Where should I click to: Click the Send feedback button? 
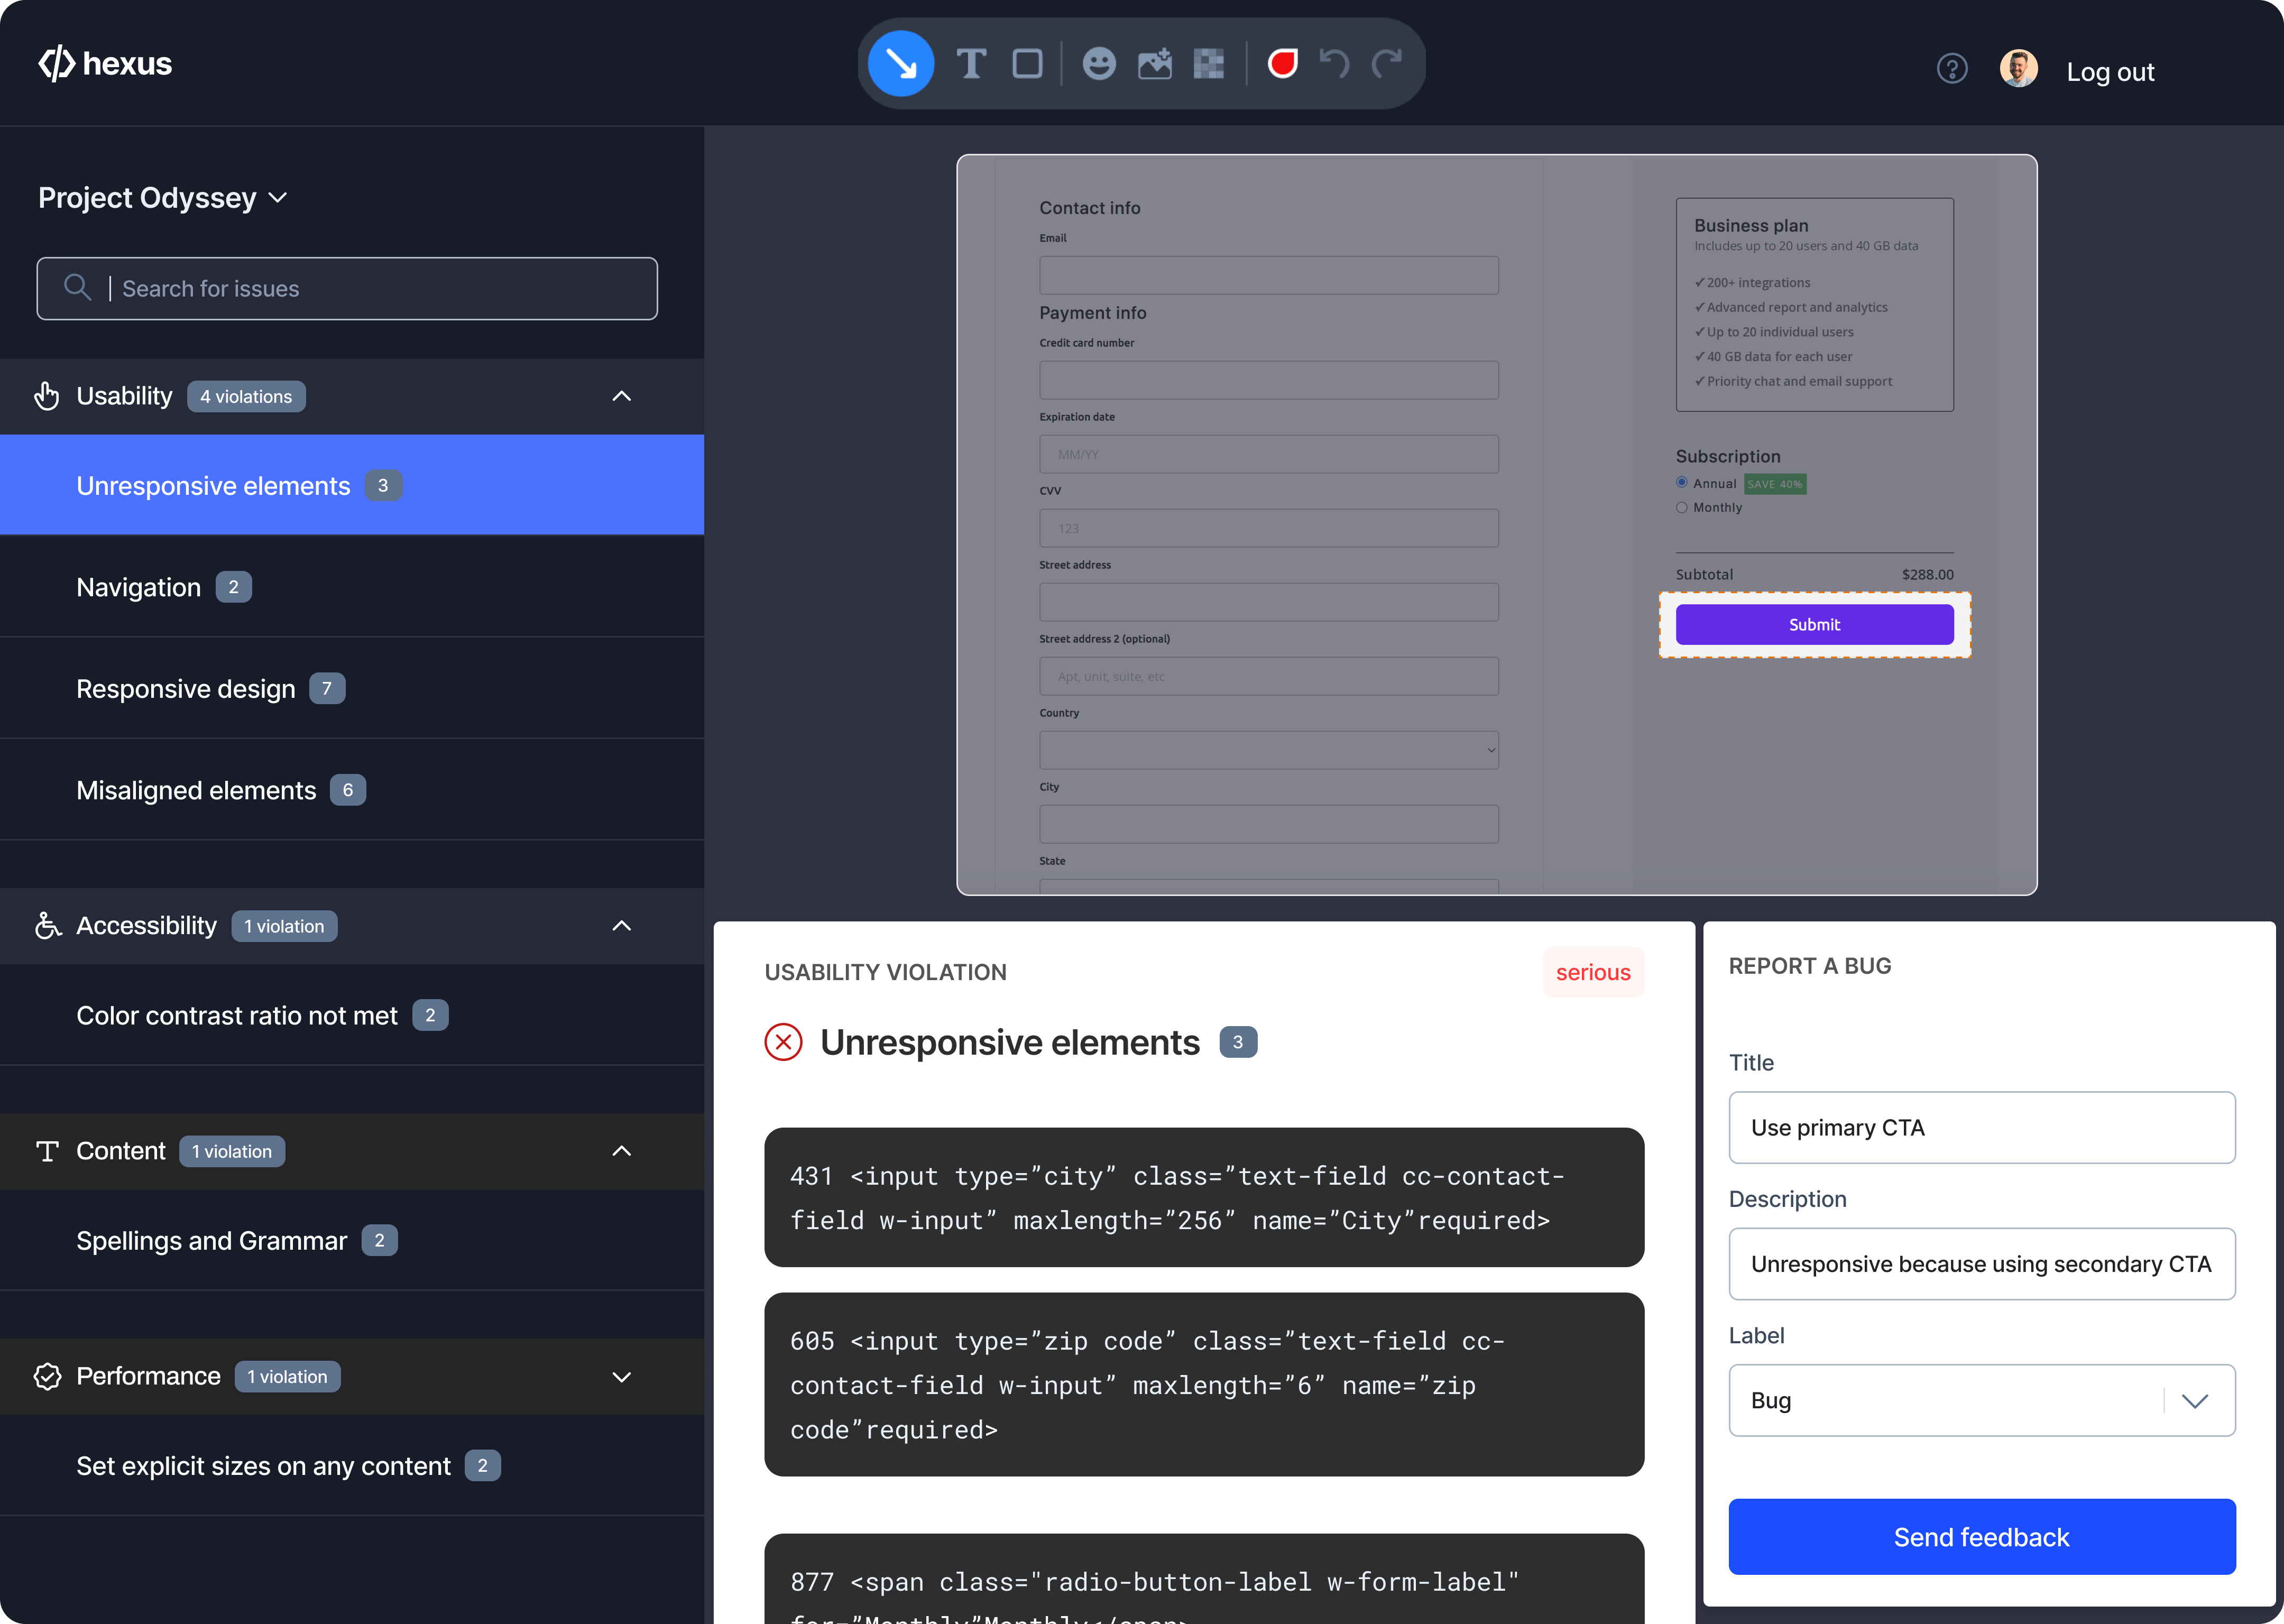coord(1981,1536)
